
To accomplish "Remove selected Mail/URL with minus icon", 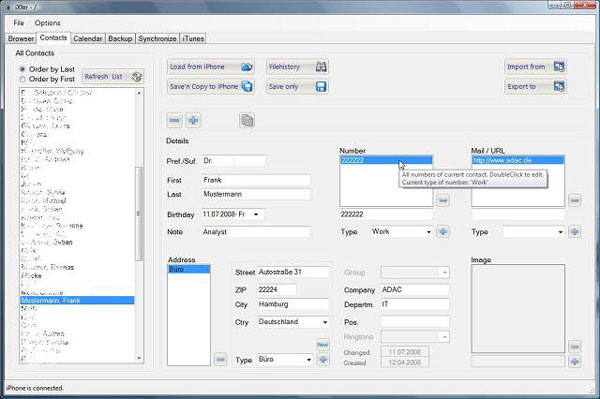I will tap(574, 200).
